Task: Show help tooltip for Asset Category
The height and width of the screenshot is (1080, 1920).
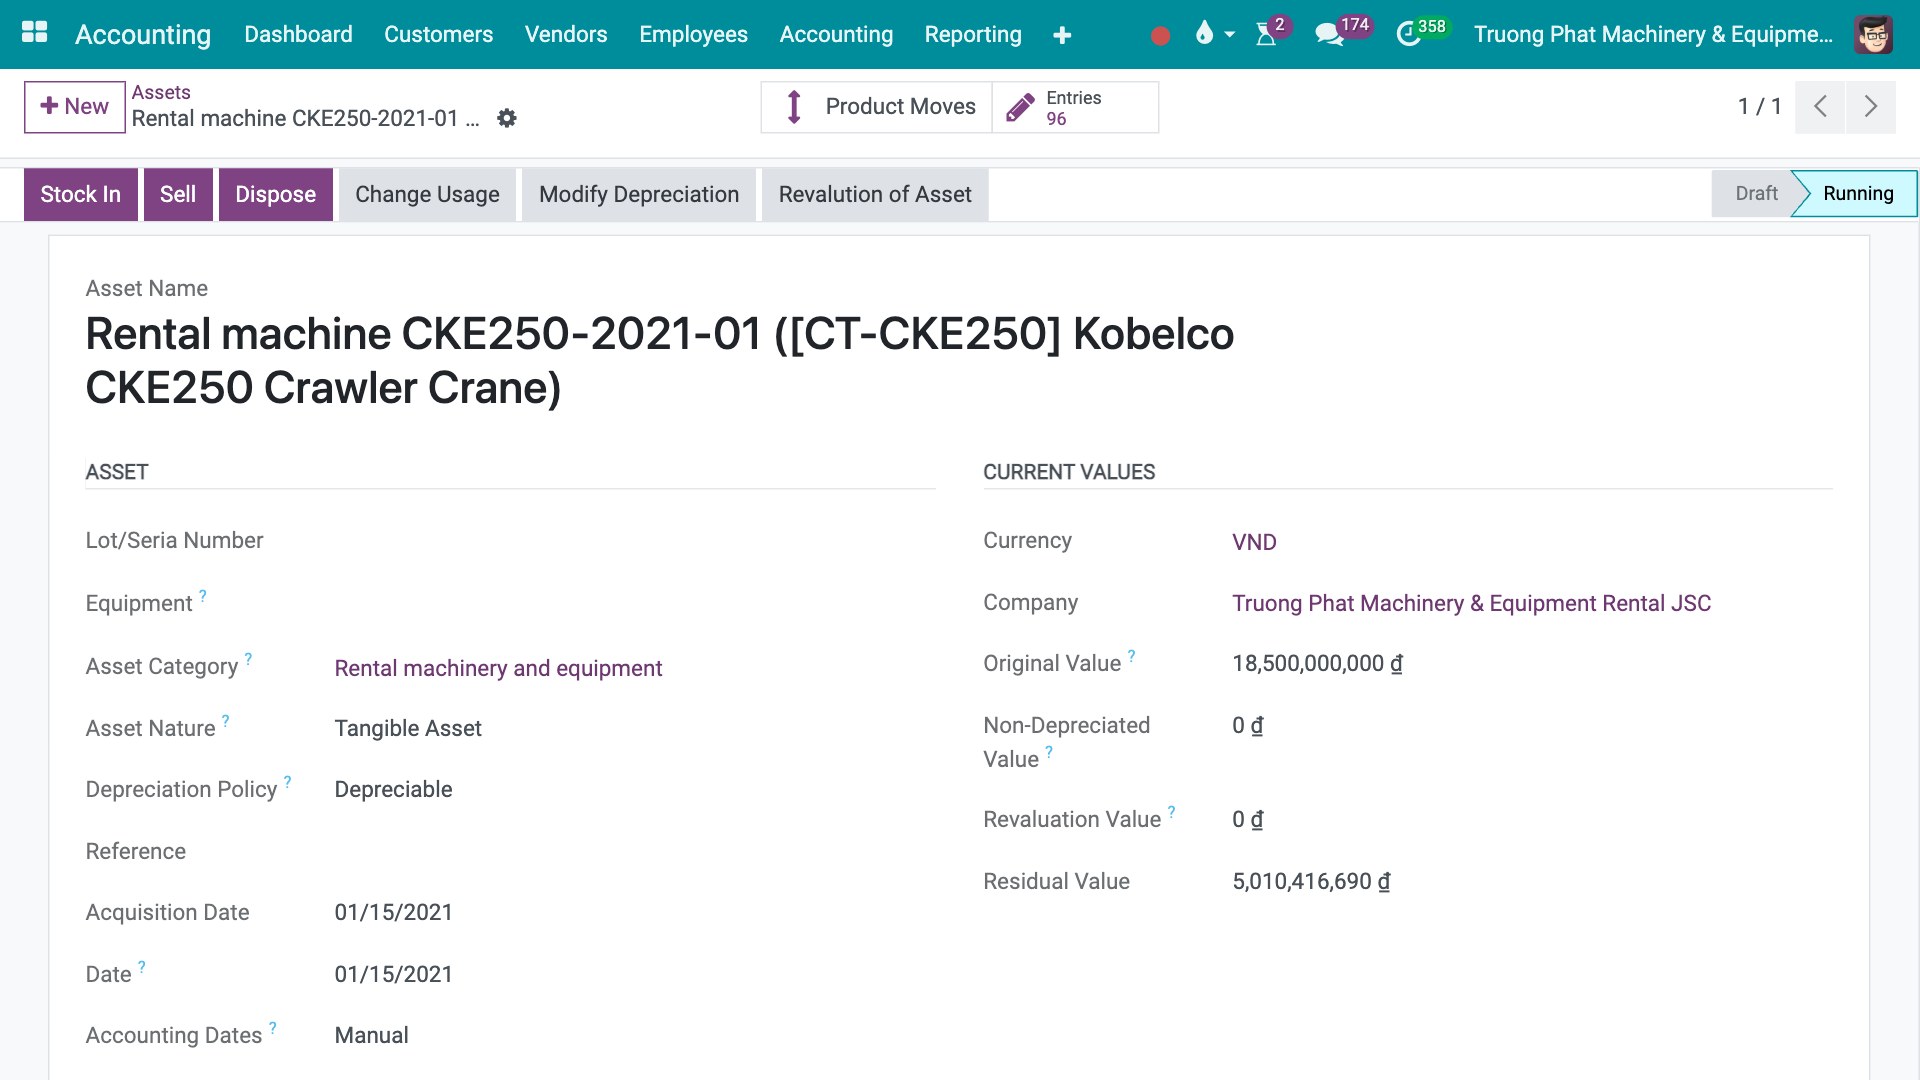Action: 249,659
